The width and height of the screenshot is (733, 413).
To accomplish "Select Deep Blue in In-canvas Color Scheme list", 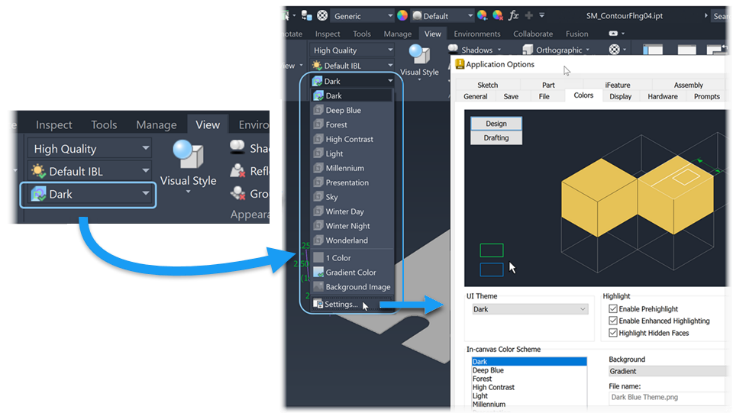I will point(529,370).
